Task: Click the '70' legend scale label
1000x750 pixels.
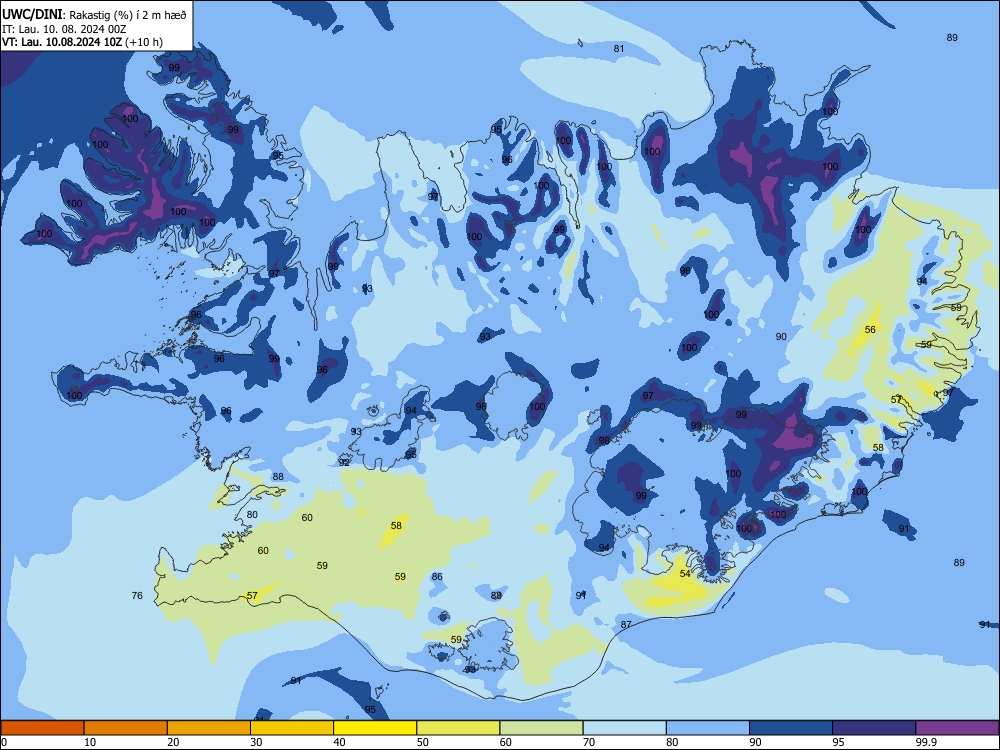Action: pyautogui.click(x=589, y=742)
